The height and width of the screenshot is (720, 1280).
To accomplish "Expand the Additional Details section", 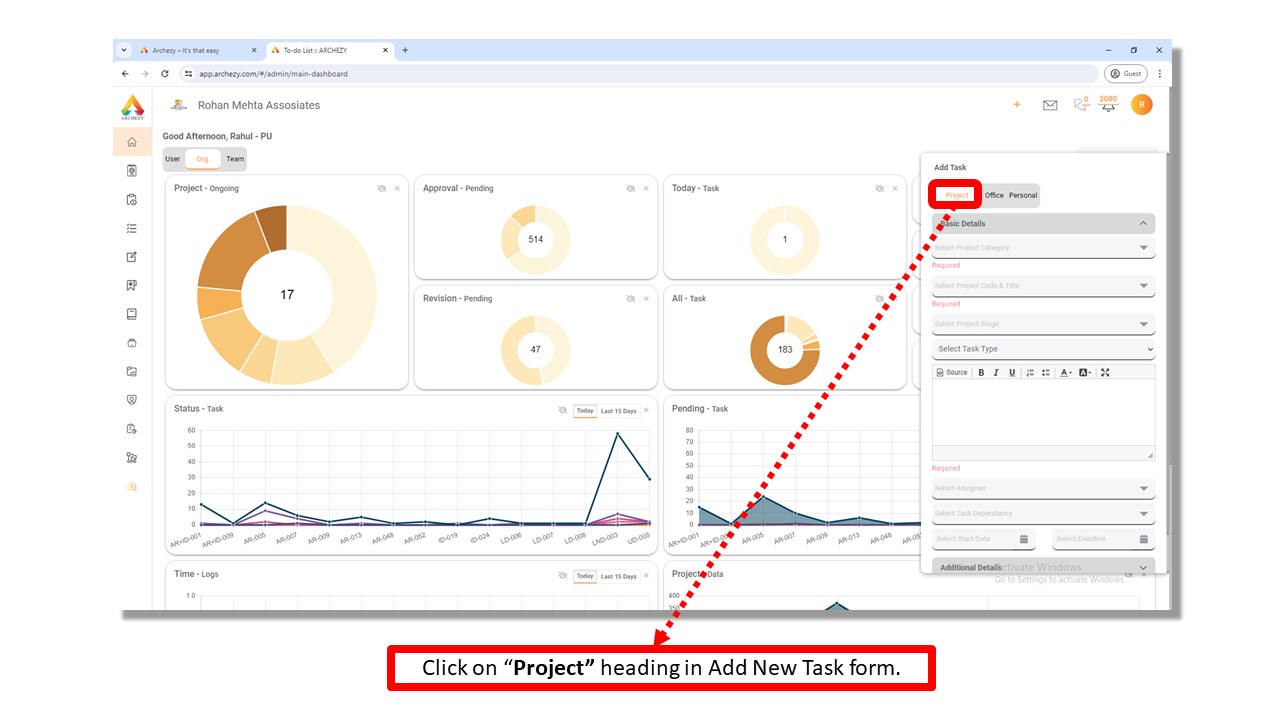I will (1043, 568).
